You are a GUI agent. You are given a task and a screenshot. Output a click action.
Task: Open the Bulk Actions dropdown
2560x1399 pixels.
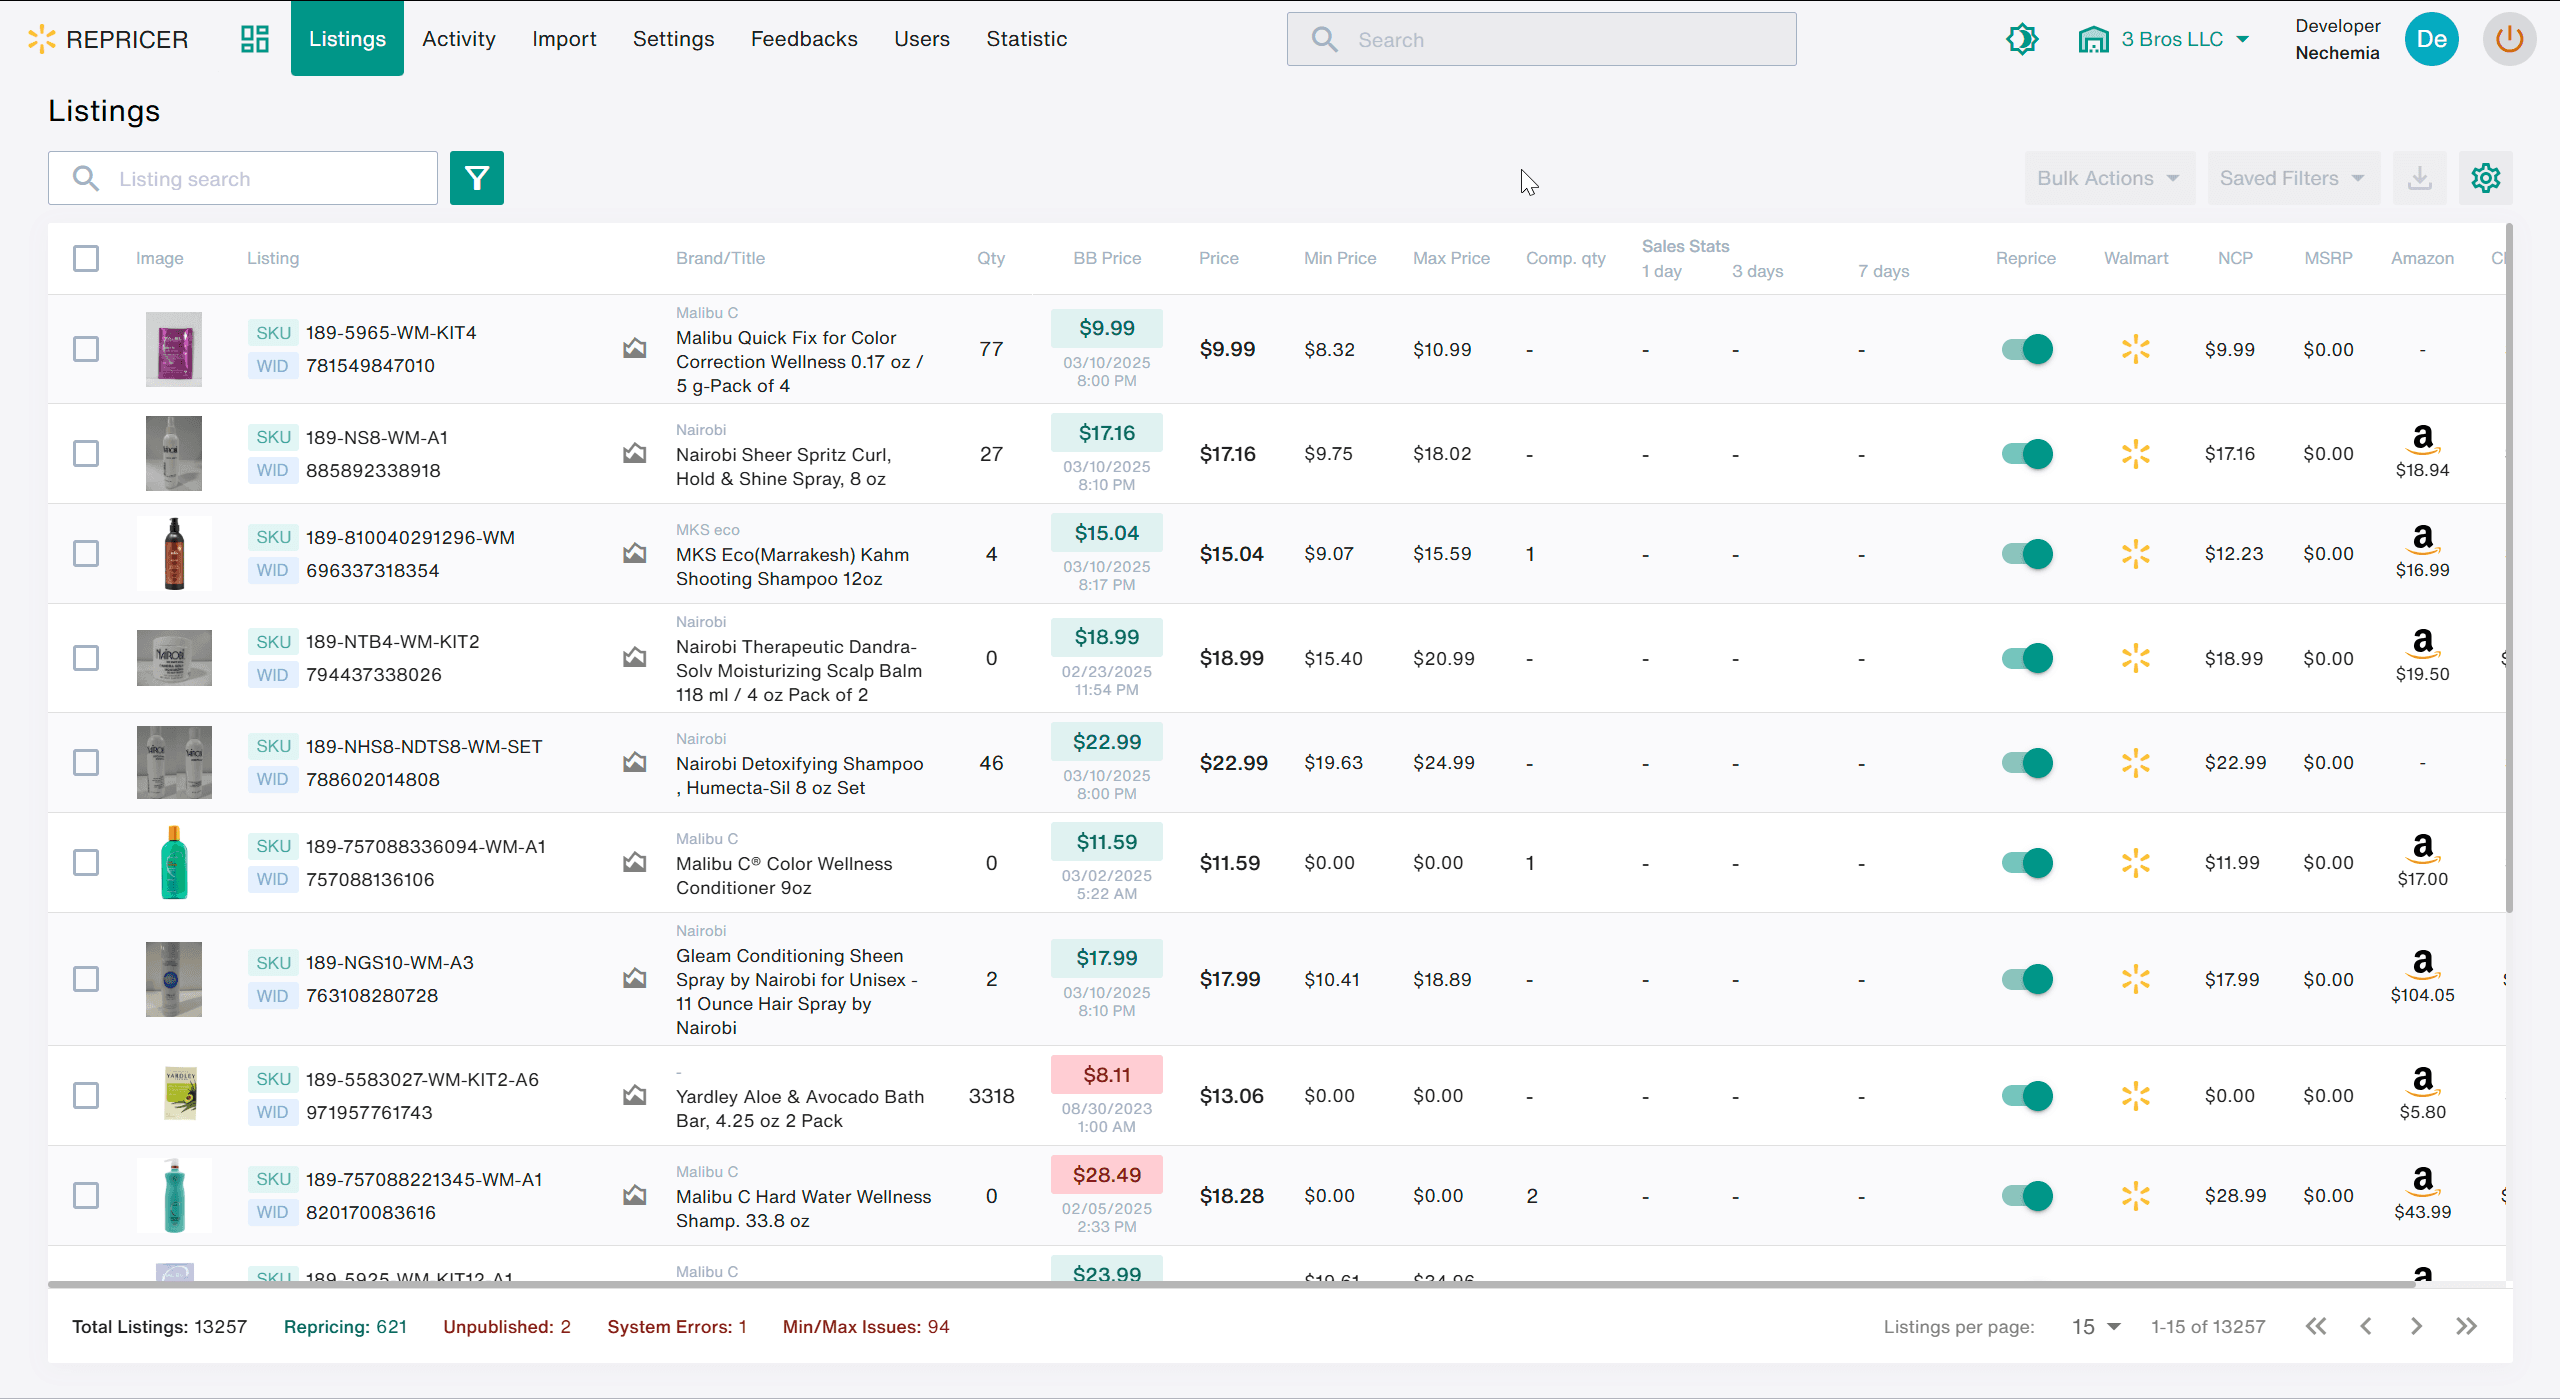[2110, 178]
